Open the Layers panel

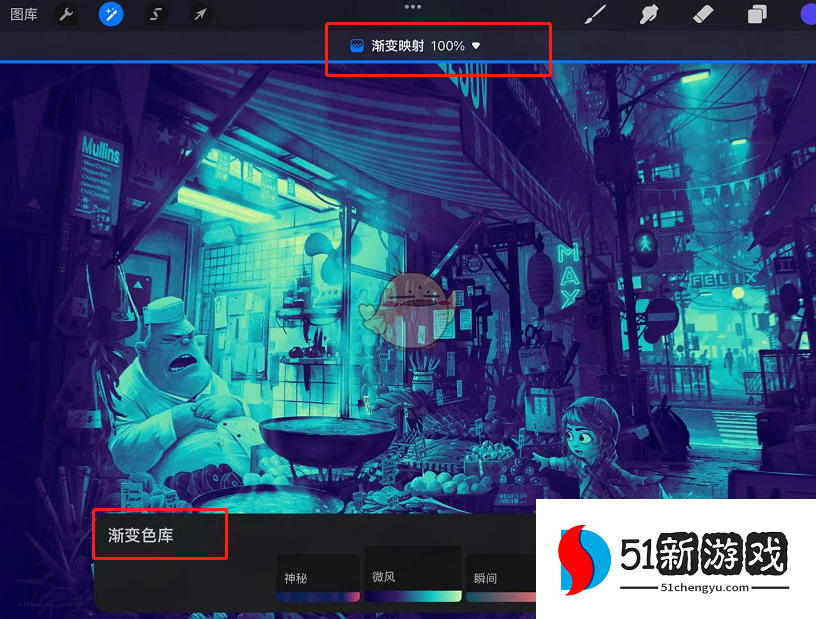point(757,14)
